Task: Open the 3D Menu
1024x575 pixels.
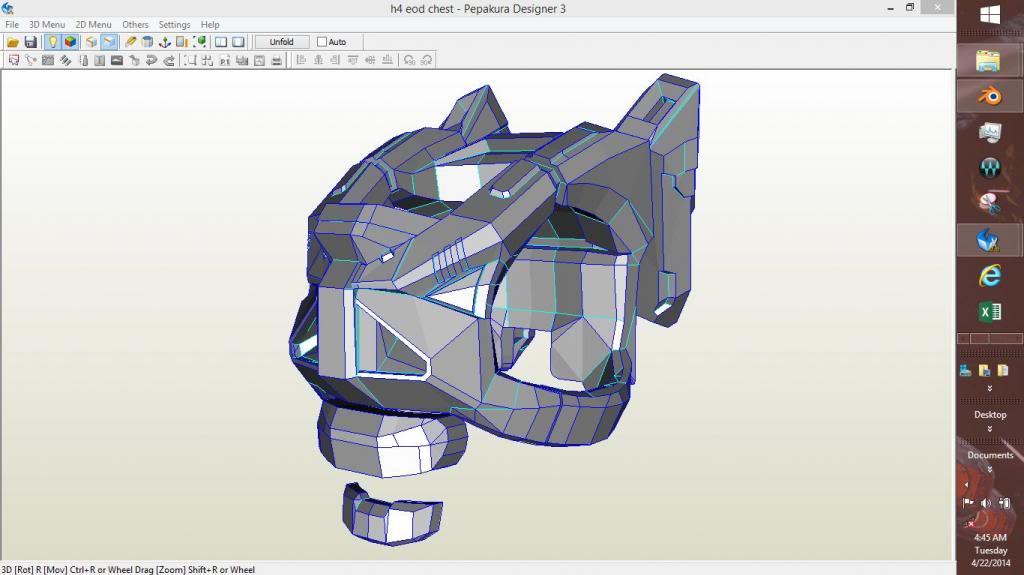Action: 47,24
